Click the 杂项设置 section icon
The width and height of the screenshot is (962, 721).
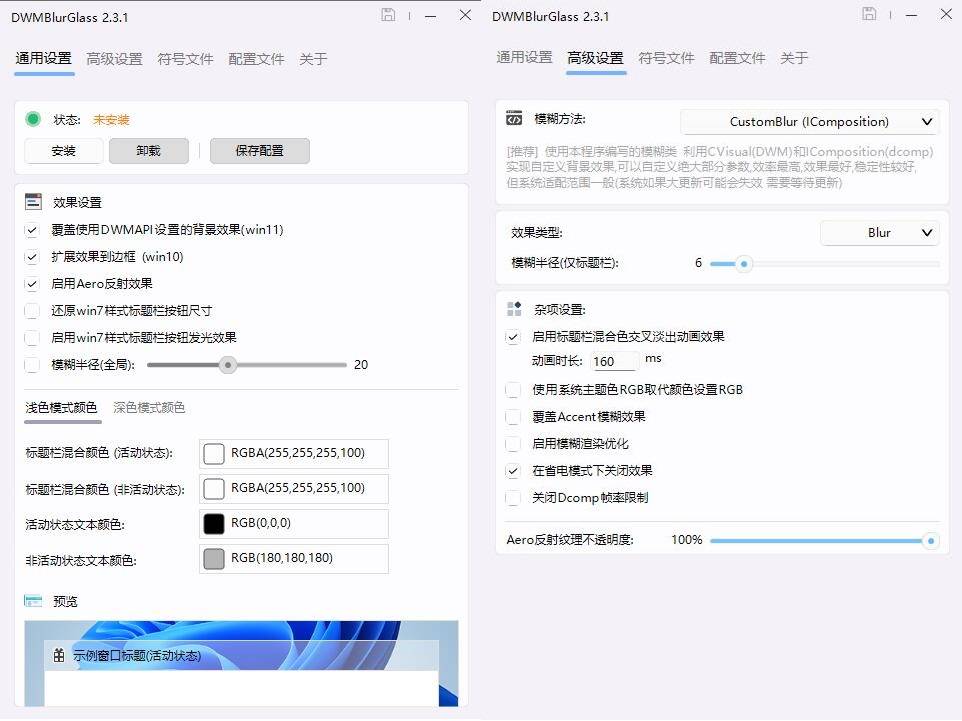click(514, 309)
